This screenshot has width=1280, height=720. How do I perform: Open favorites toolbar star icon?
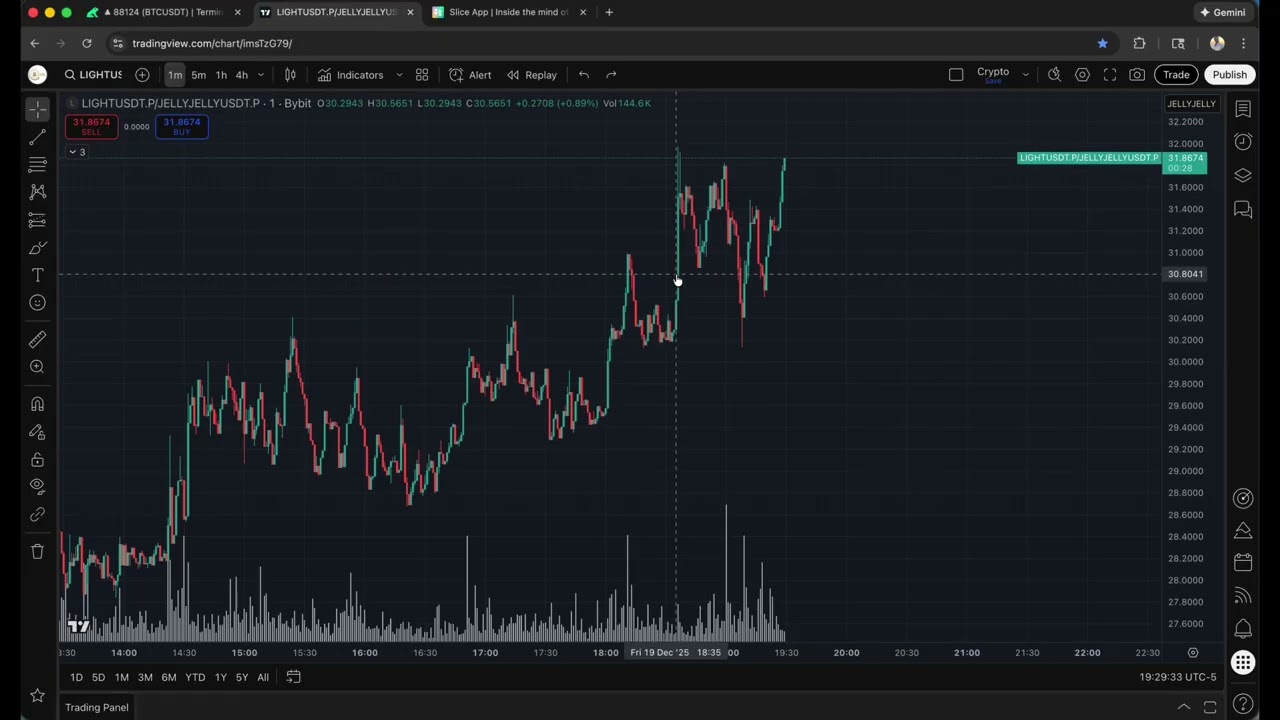click(37, 695)
